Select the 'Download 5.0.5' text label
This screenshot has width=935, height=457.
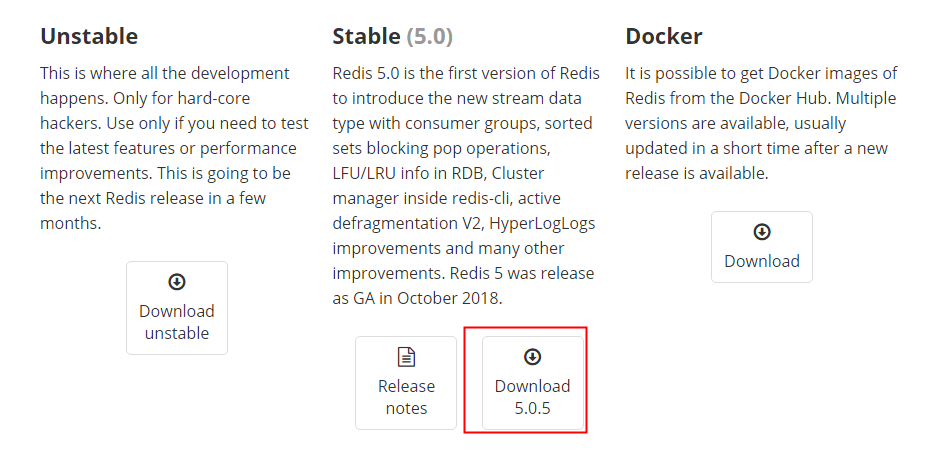pos(532,397)
